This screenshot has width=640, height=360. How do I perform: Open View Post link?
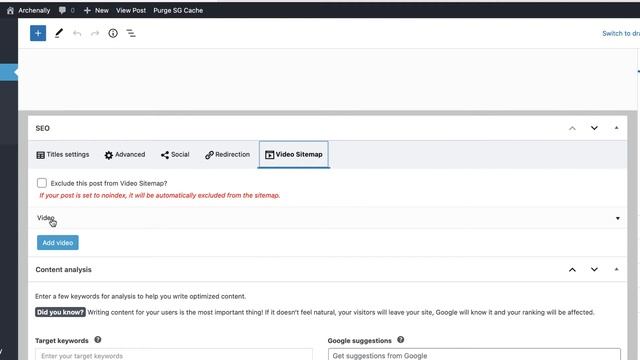(x=131, y=11)
